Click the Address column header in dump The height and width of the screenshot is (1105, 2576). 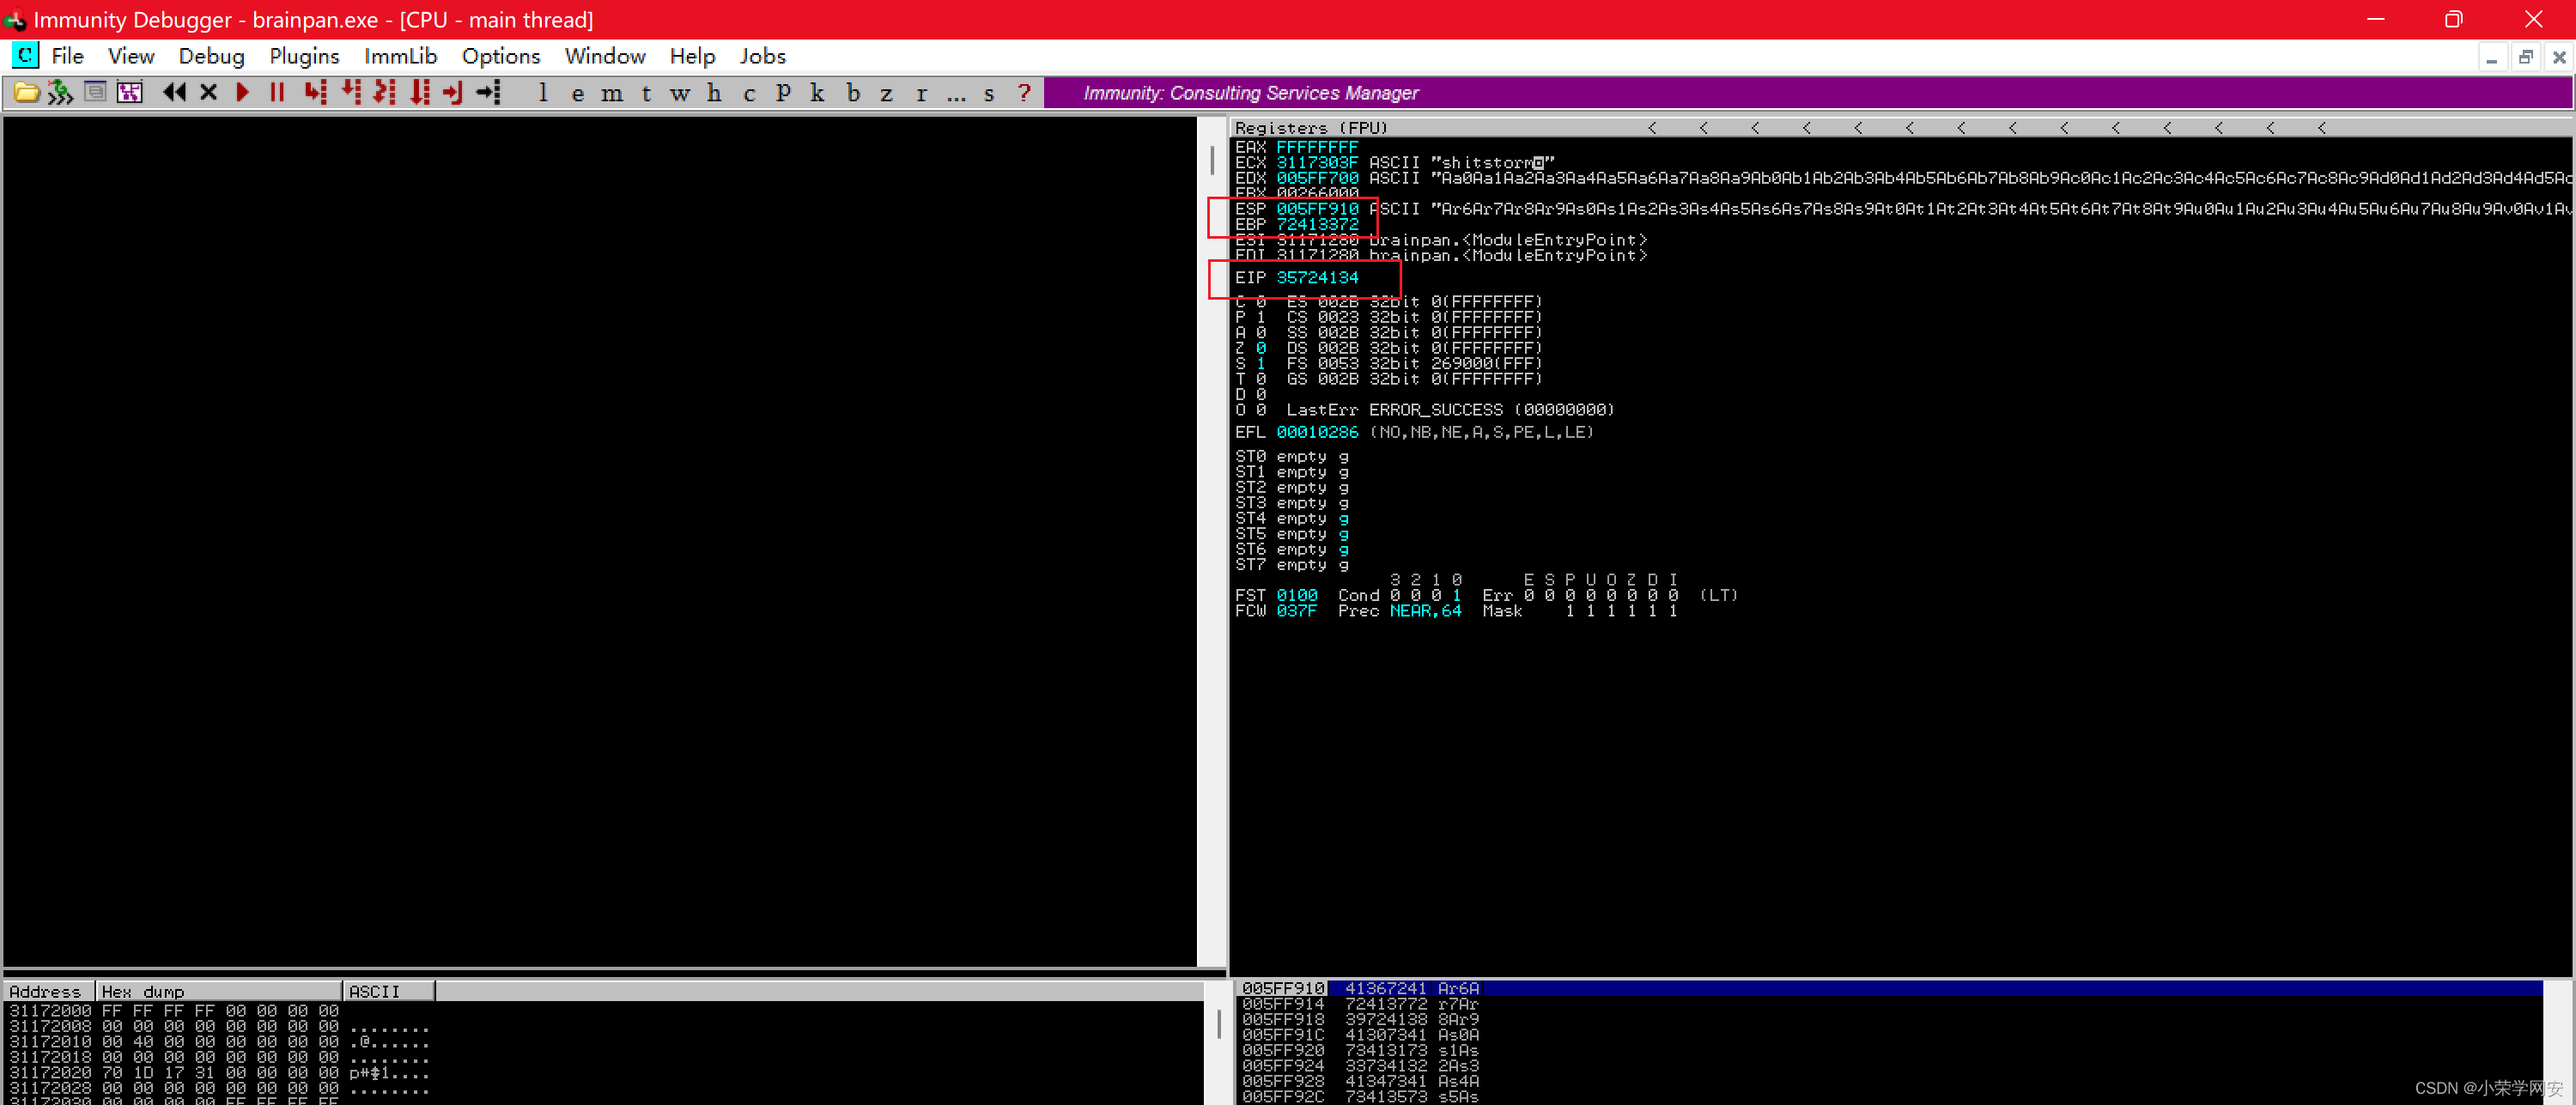point(49,991)
